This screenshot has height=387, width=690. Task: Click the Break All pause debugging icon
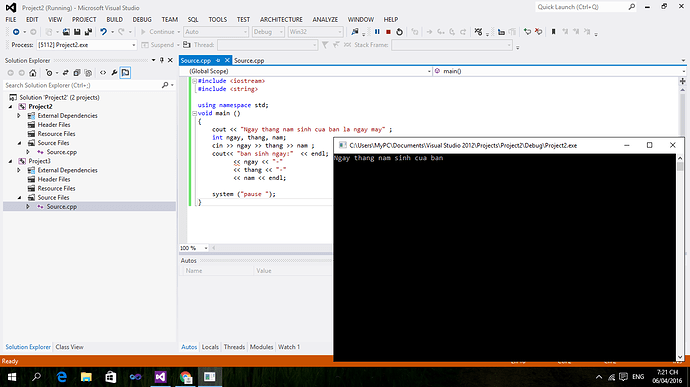coord(377,32)
